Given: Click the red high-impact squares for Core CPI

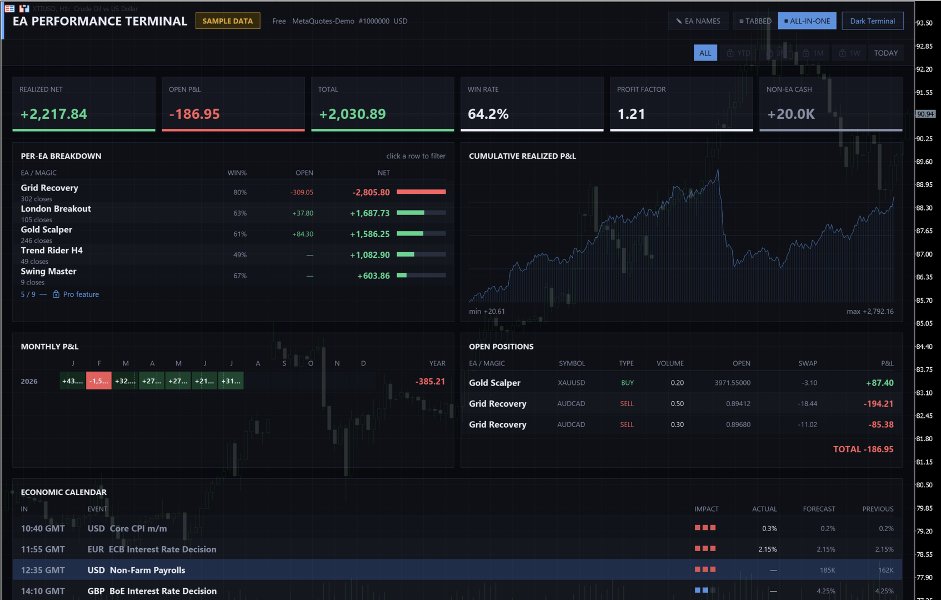Looking at the screenshot, I should tap(705, 528).
